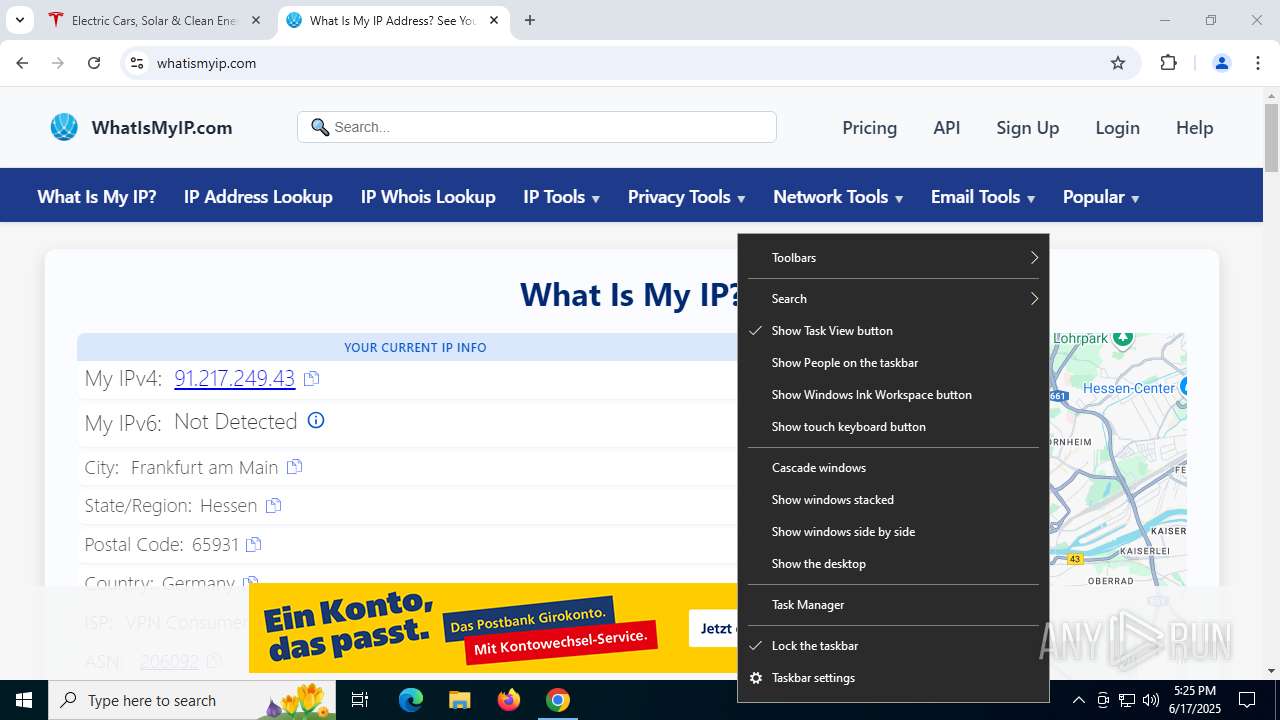Close the What Is My IP Address tab
This screenshot has width=1280, height=720.
494,20
